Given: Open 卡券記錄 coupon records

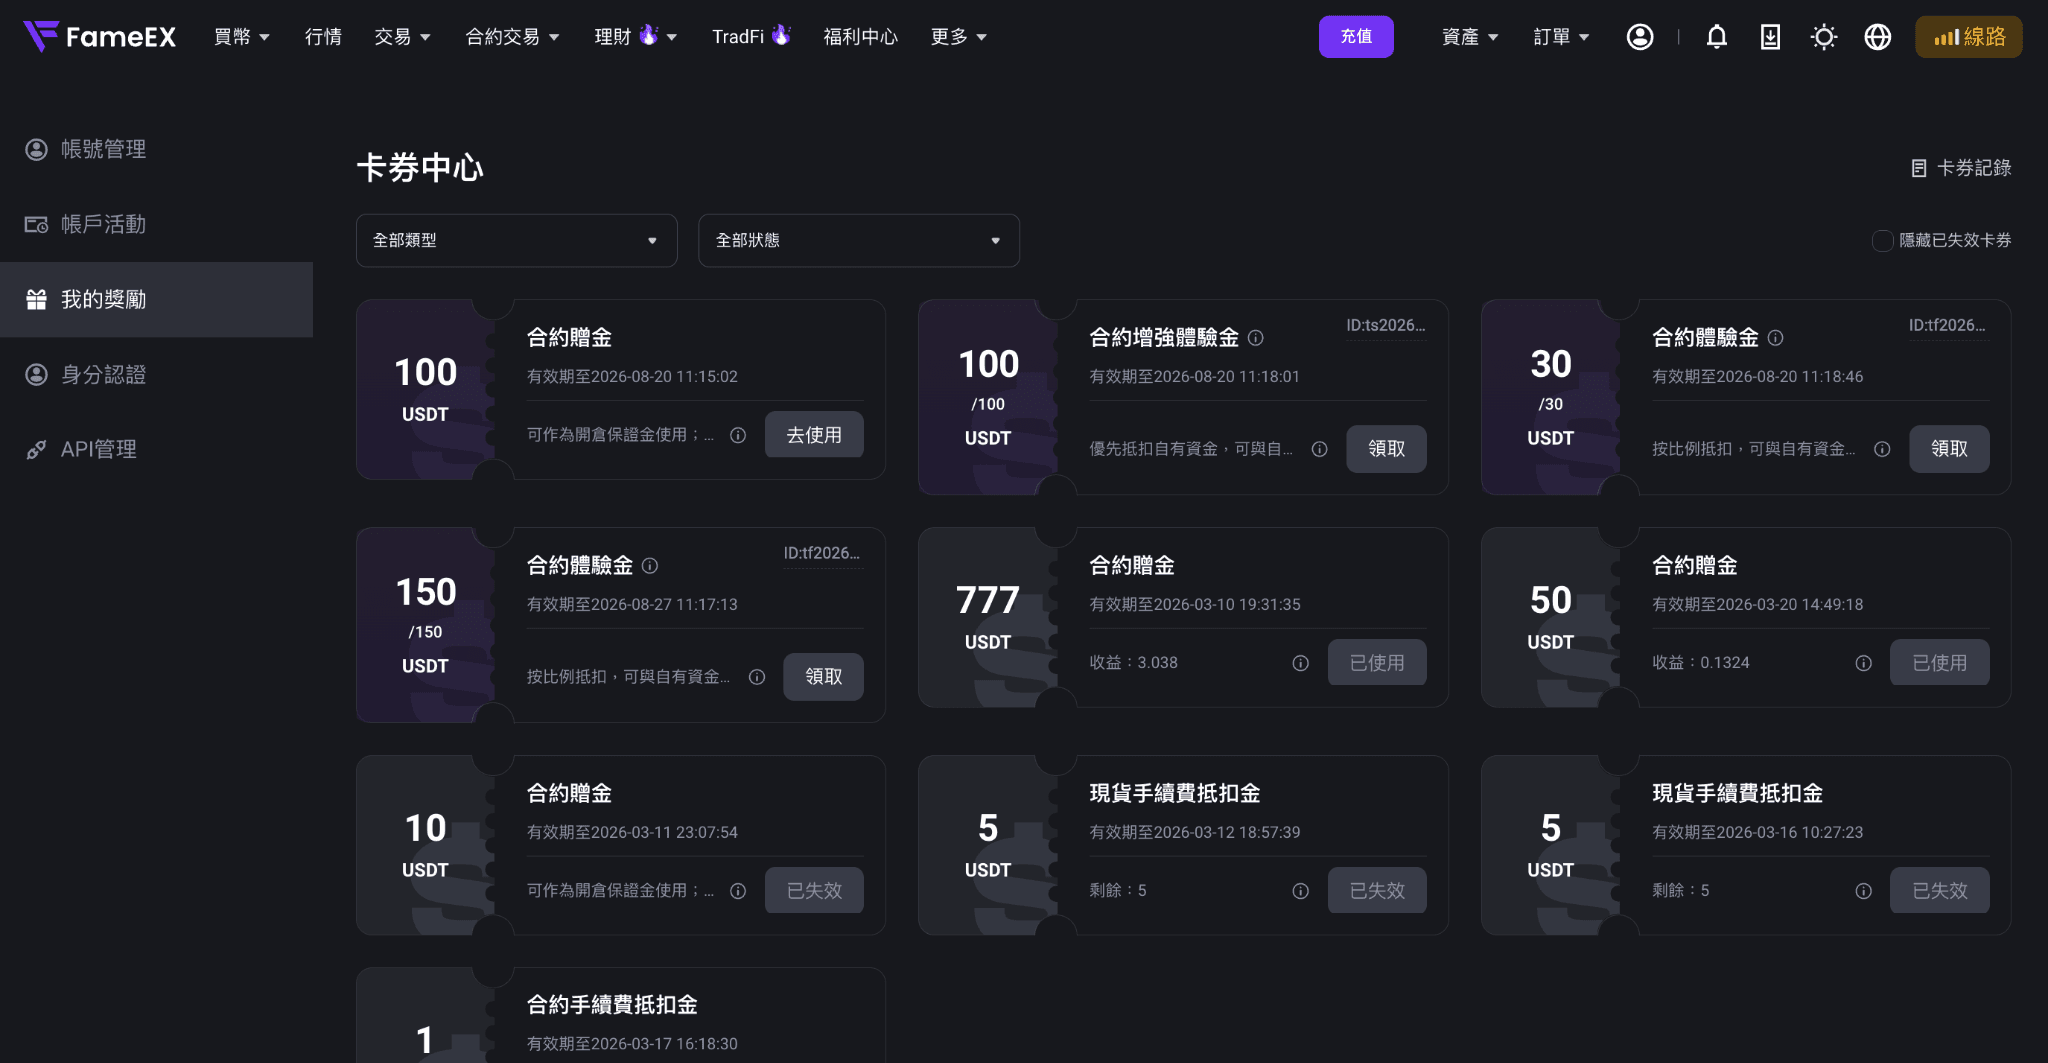Looking at the screenshot, I should tap(1961, 168).
